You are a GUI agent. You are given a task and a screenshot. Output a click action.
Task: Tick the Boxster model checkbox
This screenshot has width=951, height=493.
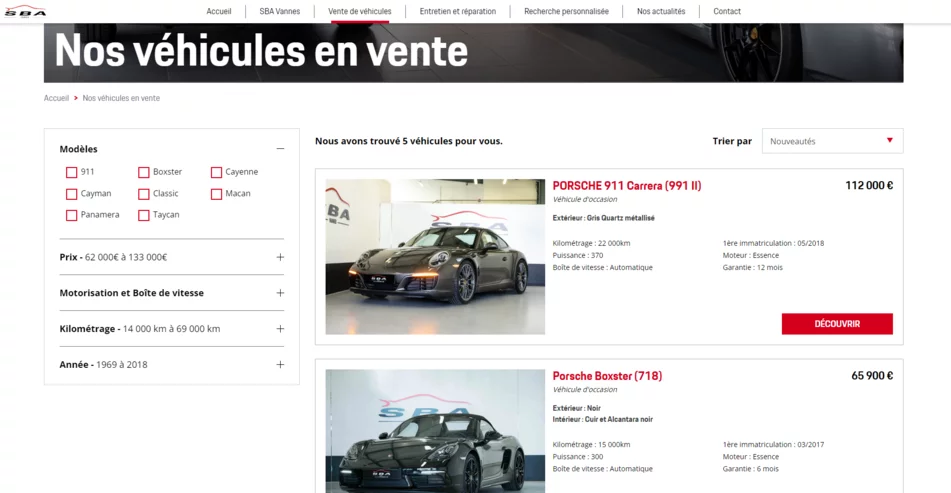tap(144, 172)
